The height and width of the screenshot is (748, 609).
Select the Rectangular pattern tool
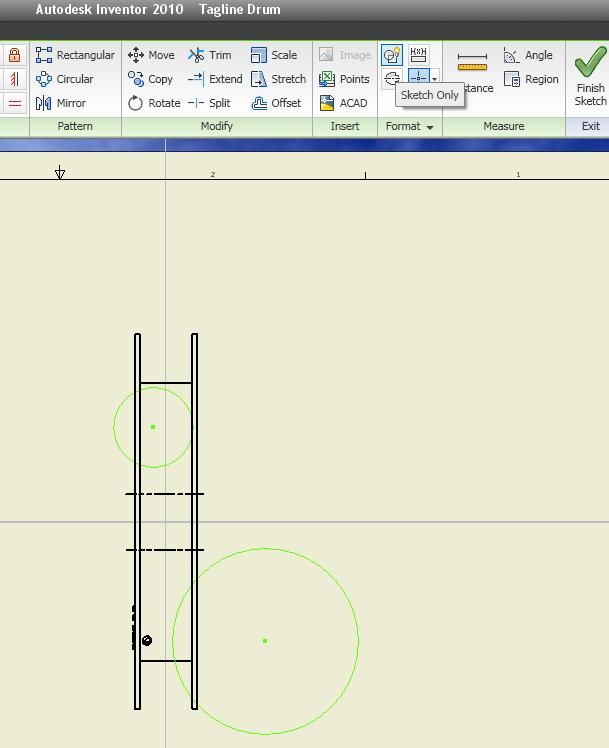click(75, 55)
